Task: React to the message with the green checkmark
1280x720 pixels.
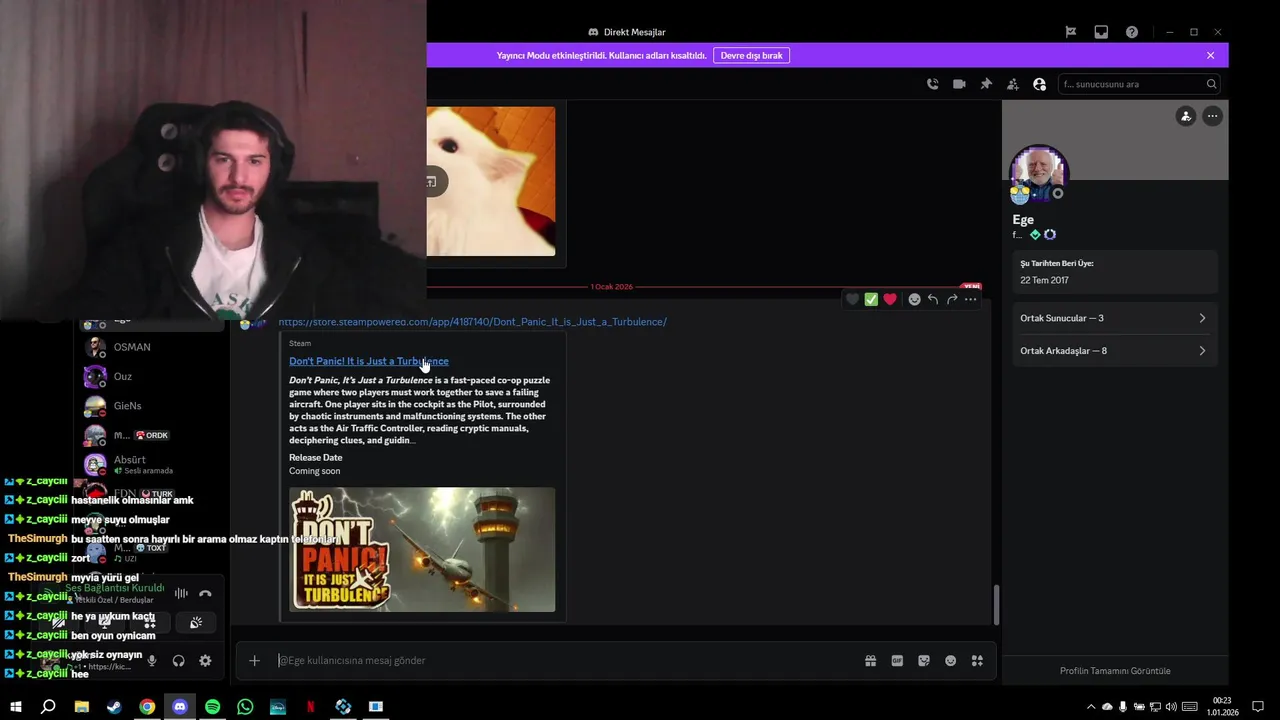Action: [x=871, y=299]
